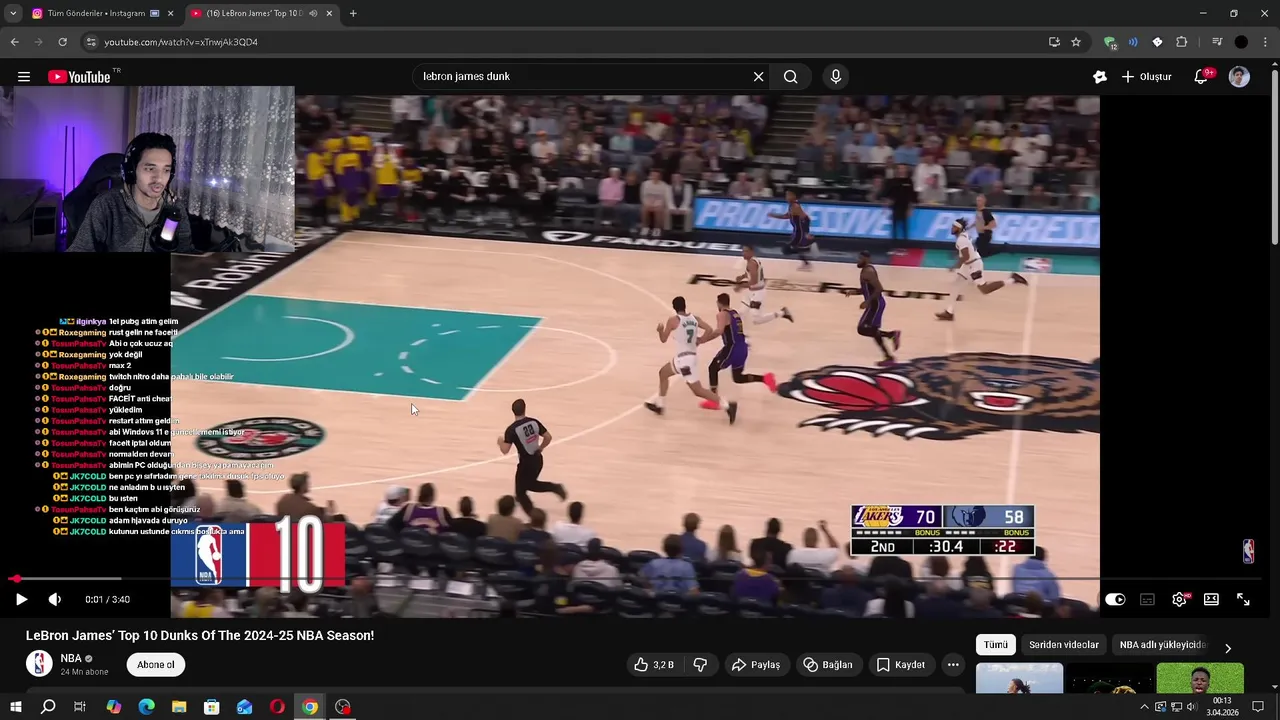The height and width of the screenshot is (720, 1280).
Task: Close the LeBron James YouTube tab
Action: [x=330, y=13]
